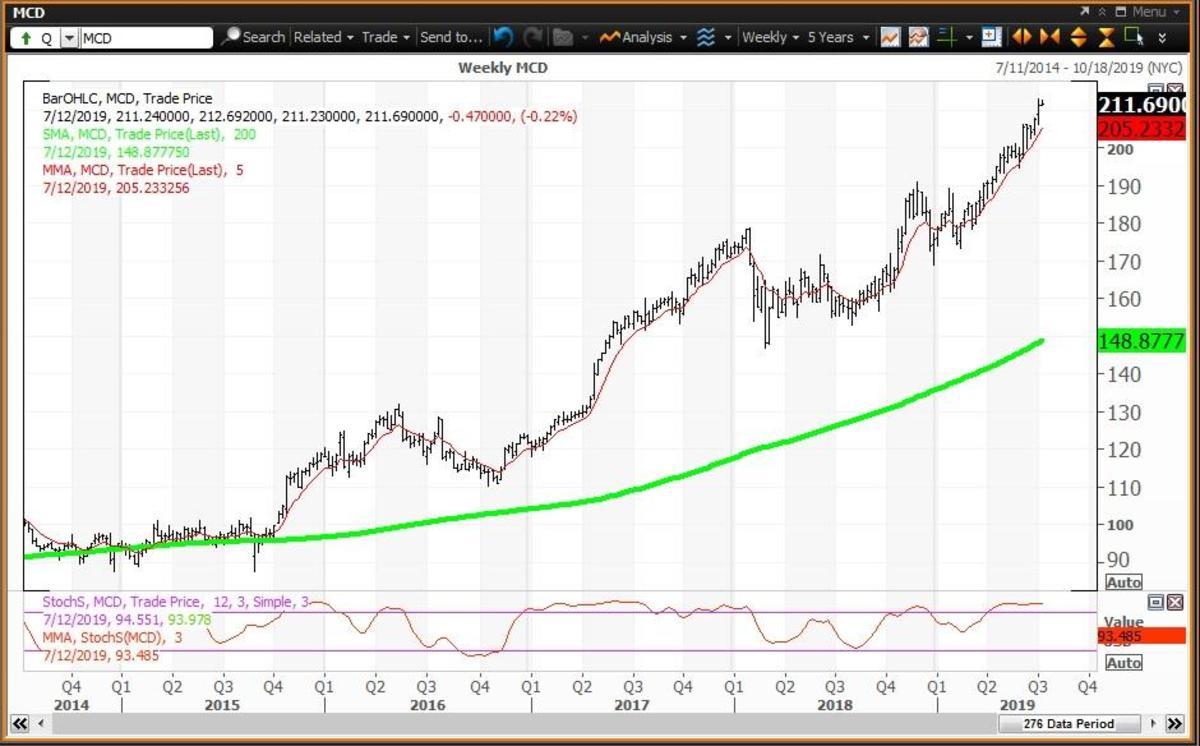1200x746 pixels.
Task: Click the minimize icon of stochastic panel
Action: pyautogui.click(x=1156, y=602)
